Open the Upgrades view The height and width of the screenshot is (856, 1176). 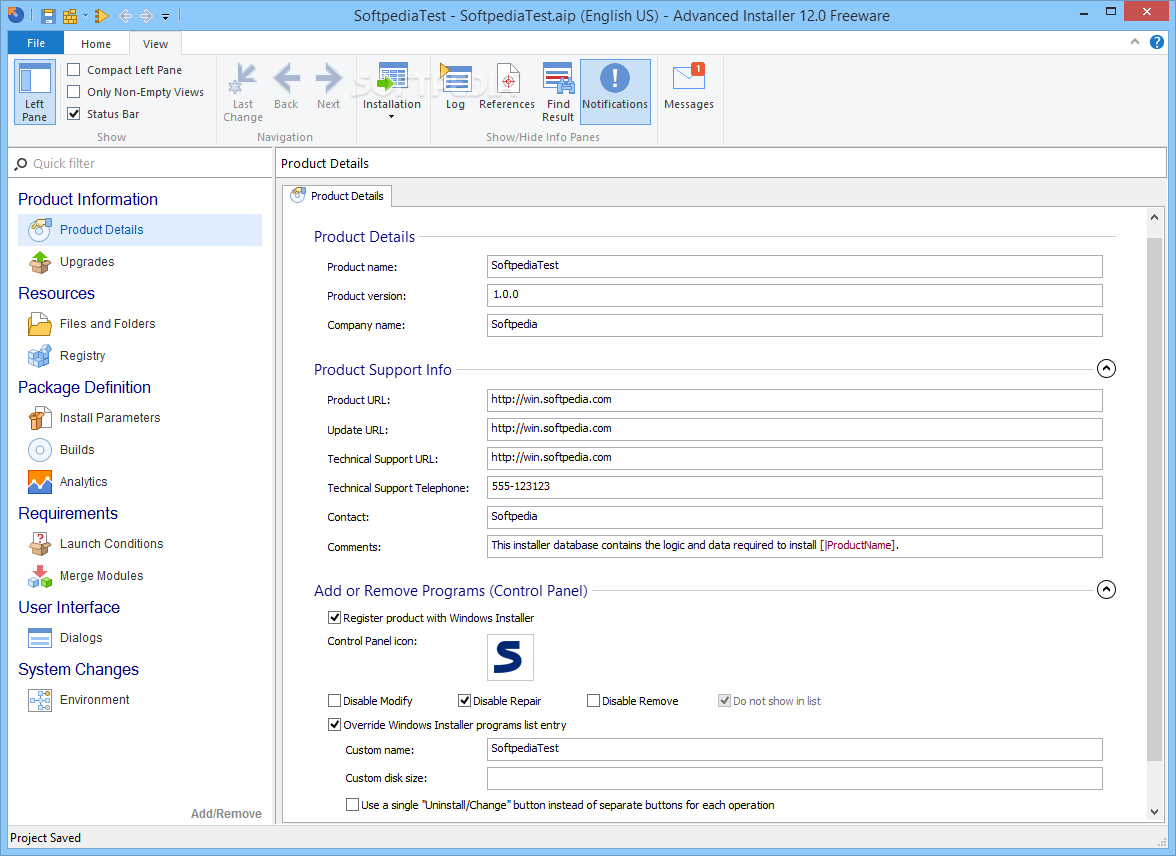tap(87, 262)
